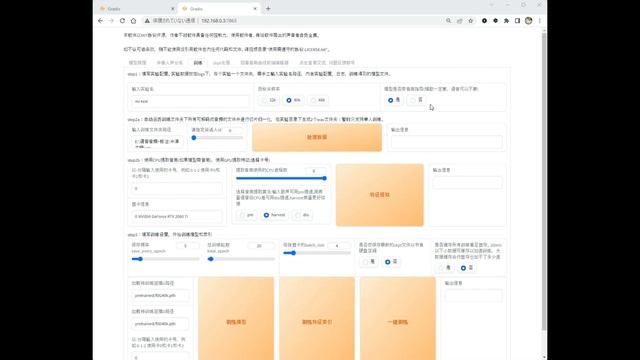640x360 pixels.
Task: Open the feedback group number tab
Action: [327, 63]
